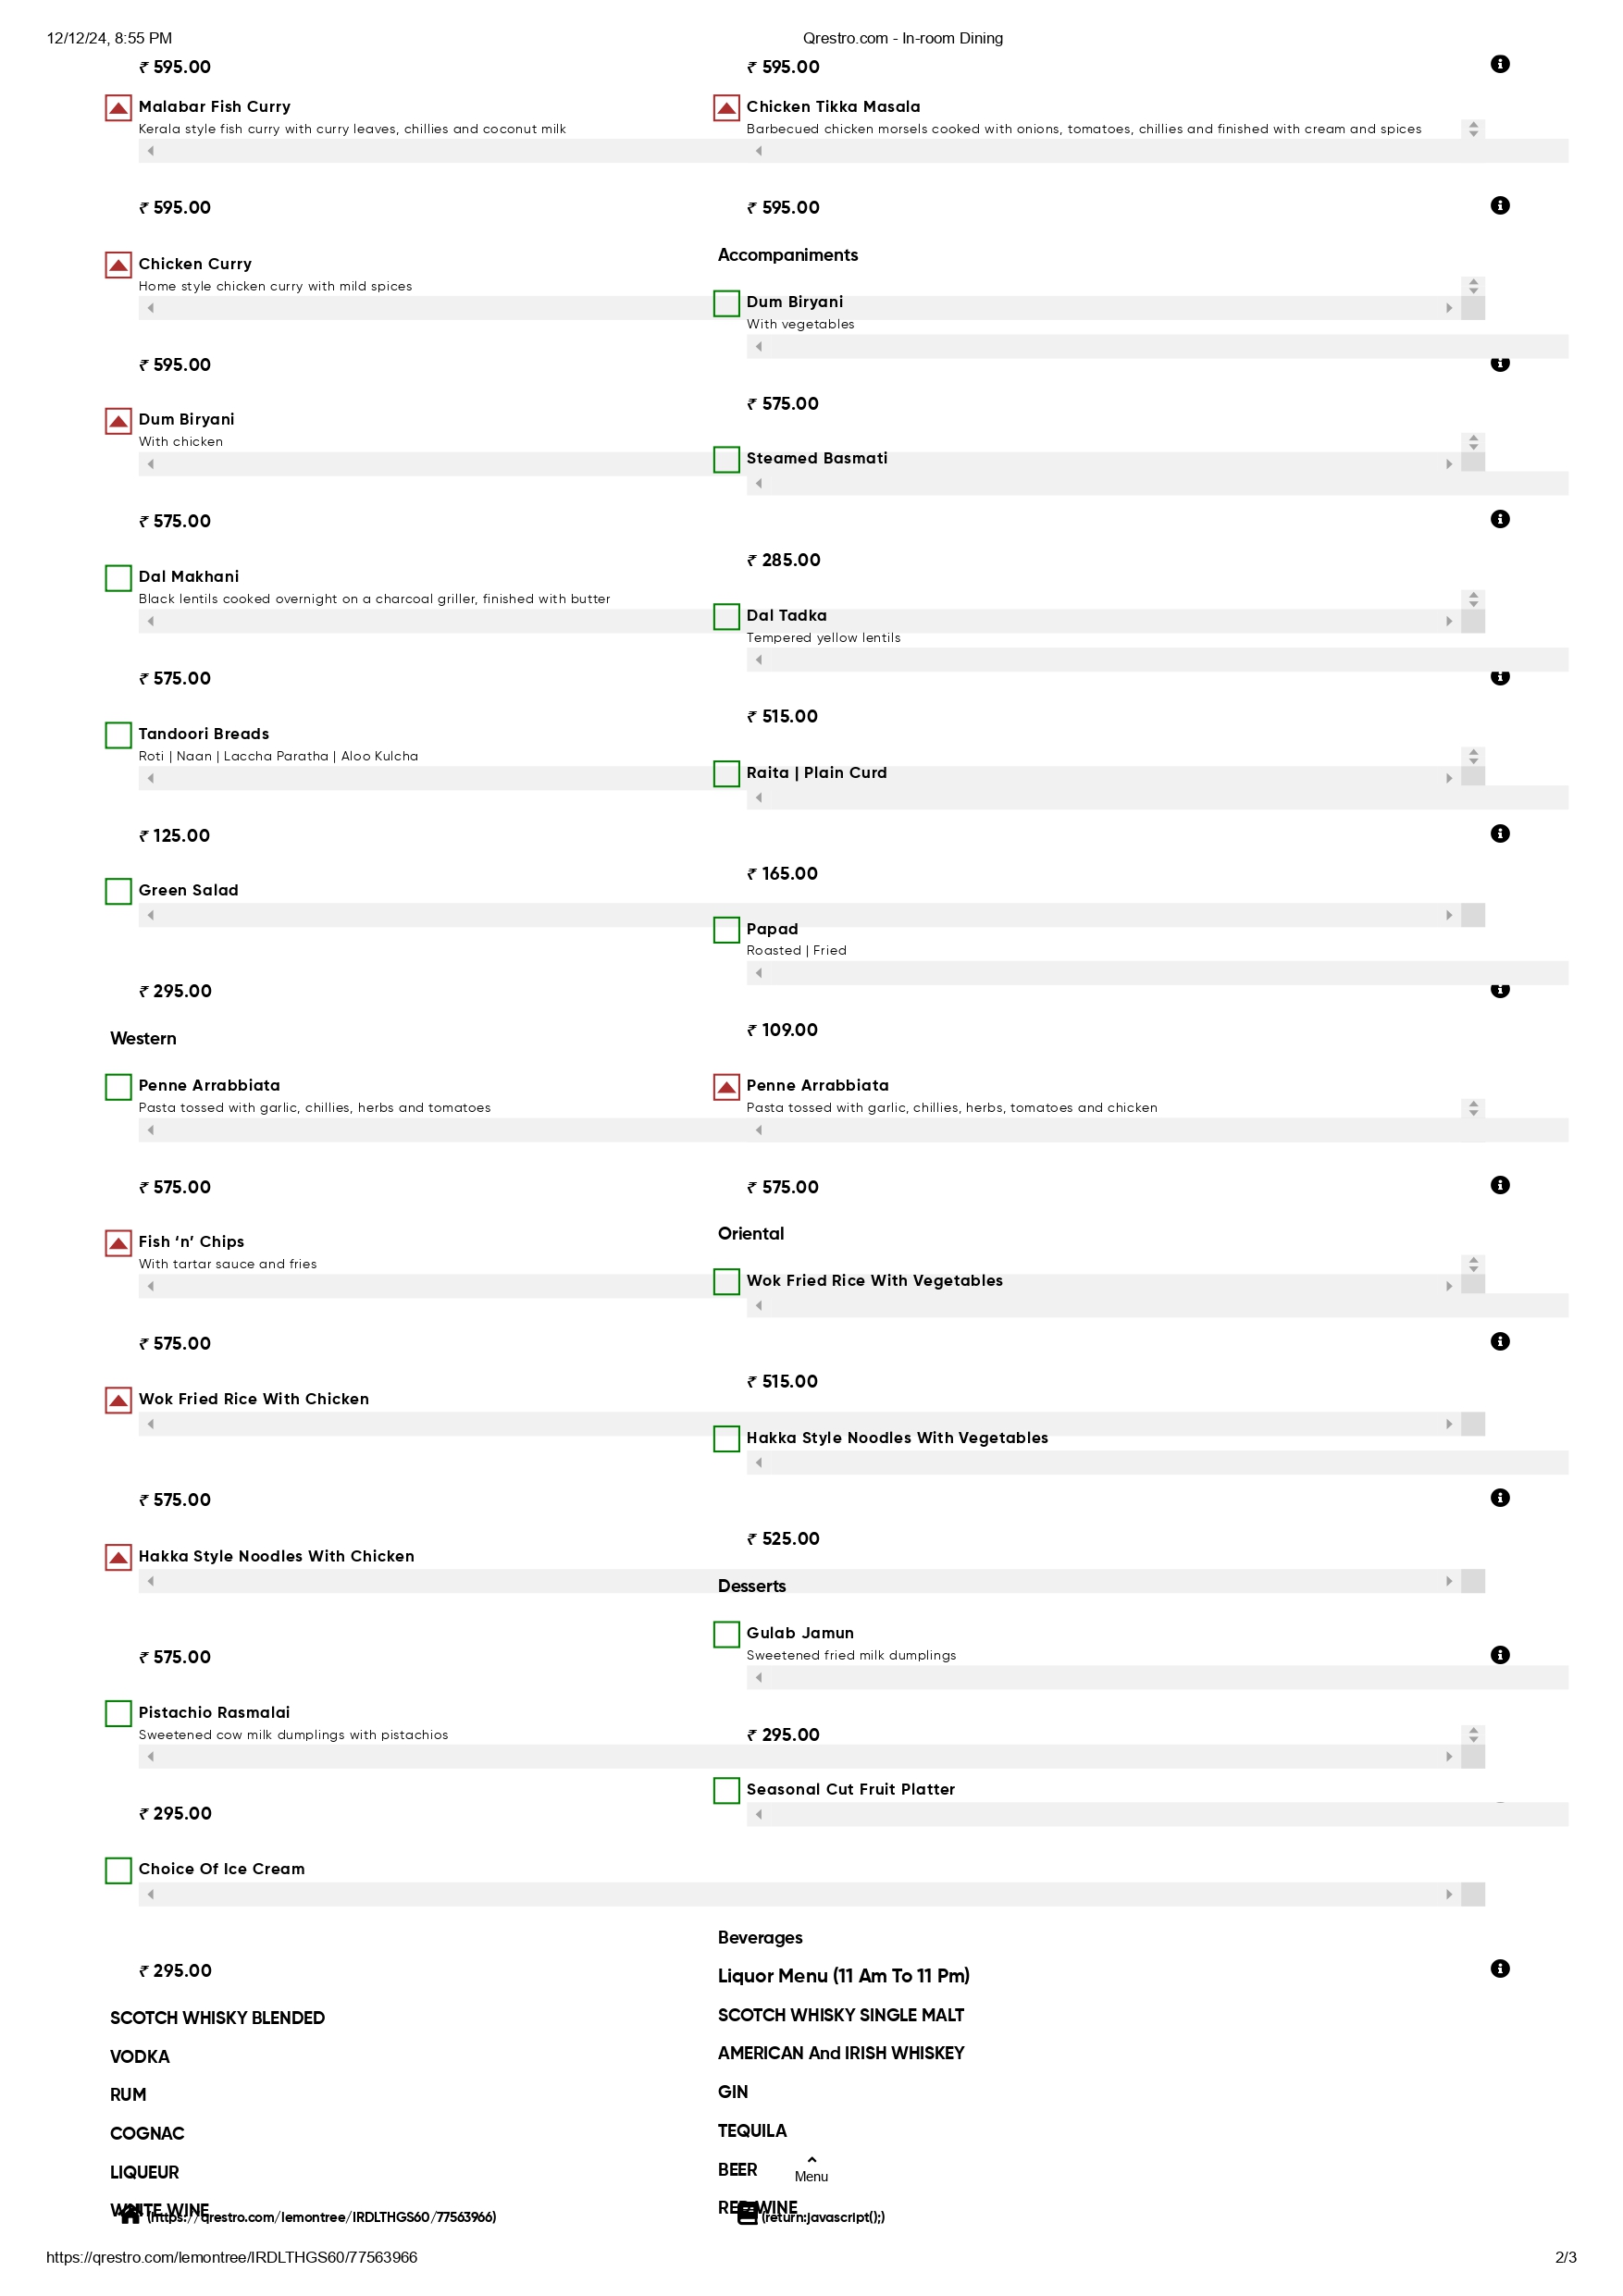Image resolution: width=1623 pixels, height=2296 pixels.
Task: Click the non-veg symbol beside Malabar Fish Curry
Action: (x=118, y=107)
